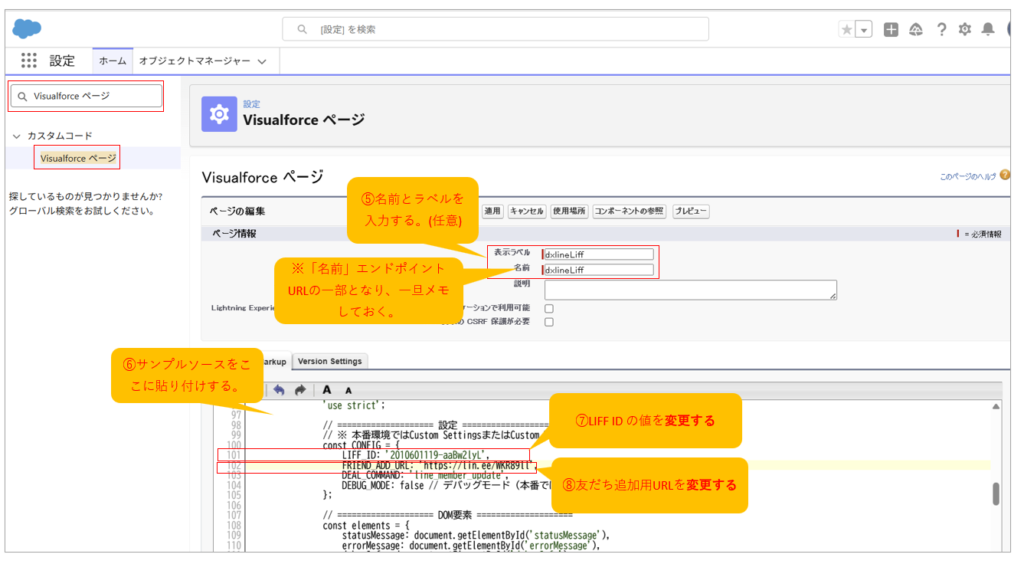Click the FRIEND_ADD_URL code line 102
This screenshot has height=564, width=1024.
438,465
